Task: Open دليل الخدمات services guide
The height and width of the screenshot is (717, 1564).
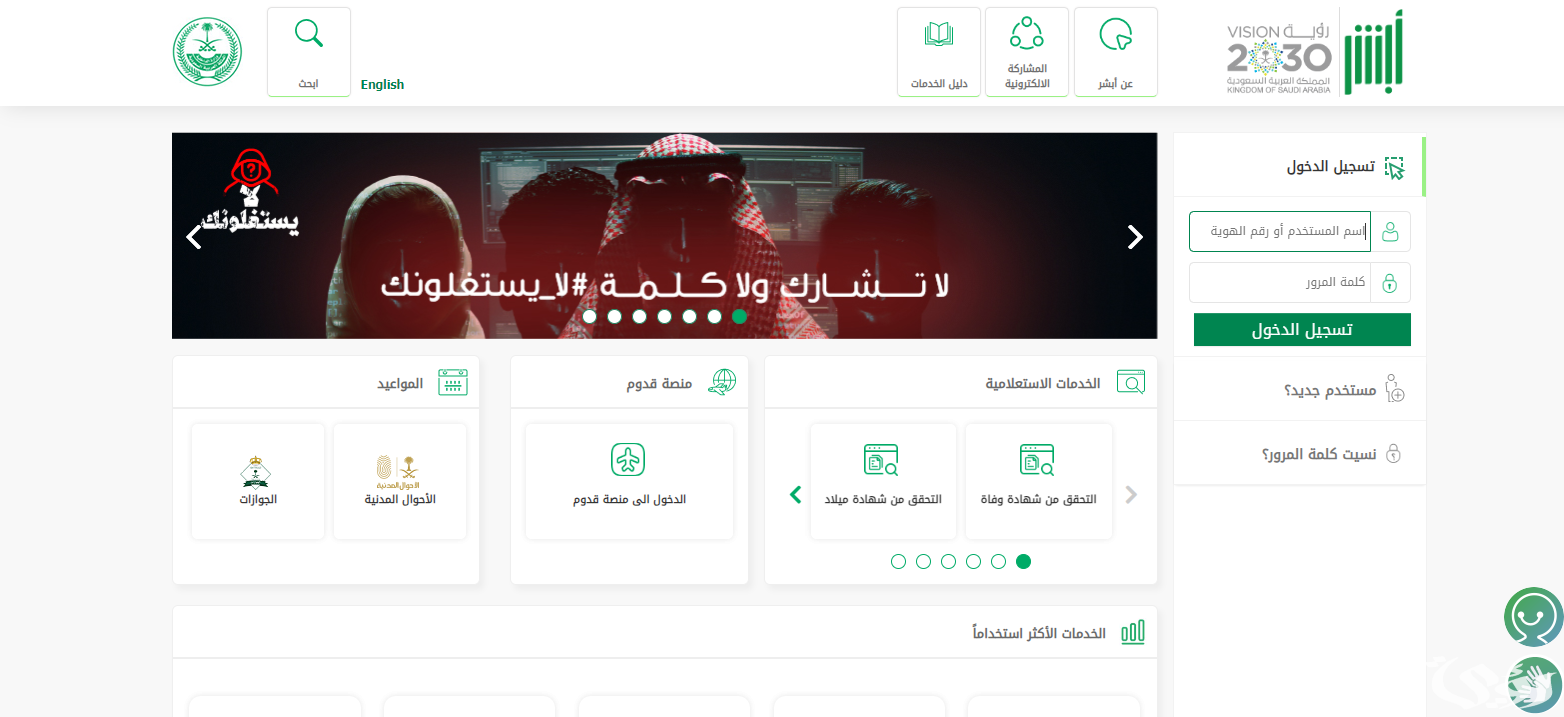Action: [938, 52]
